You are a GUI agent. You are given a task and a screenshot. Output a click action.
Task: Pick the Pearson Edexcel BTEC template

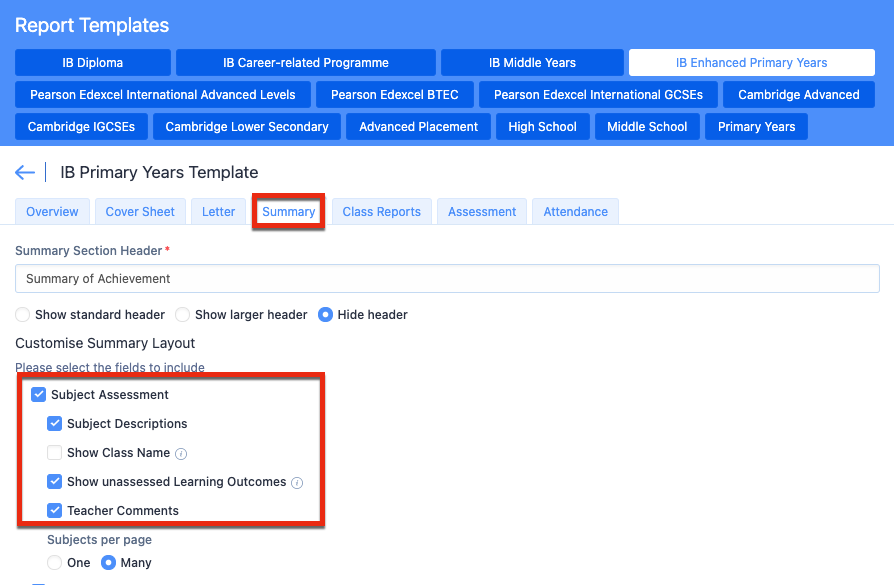click(395, 95)
